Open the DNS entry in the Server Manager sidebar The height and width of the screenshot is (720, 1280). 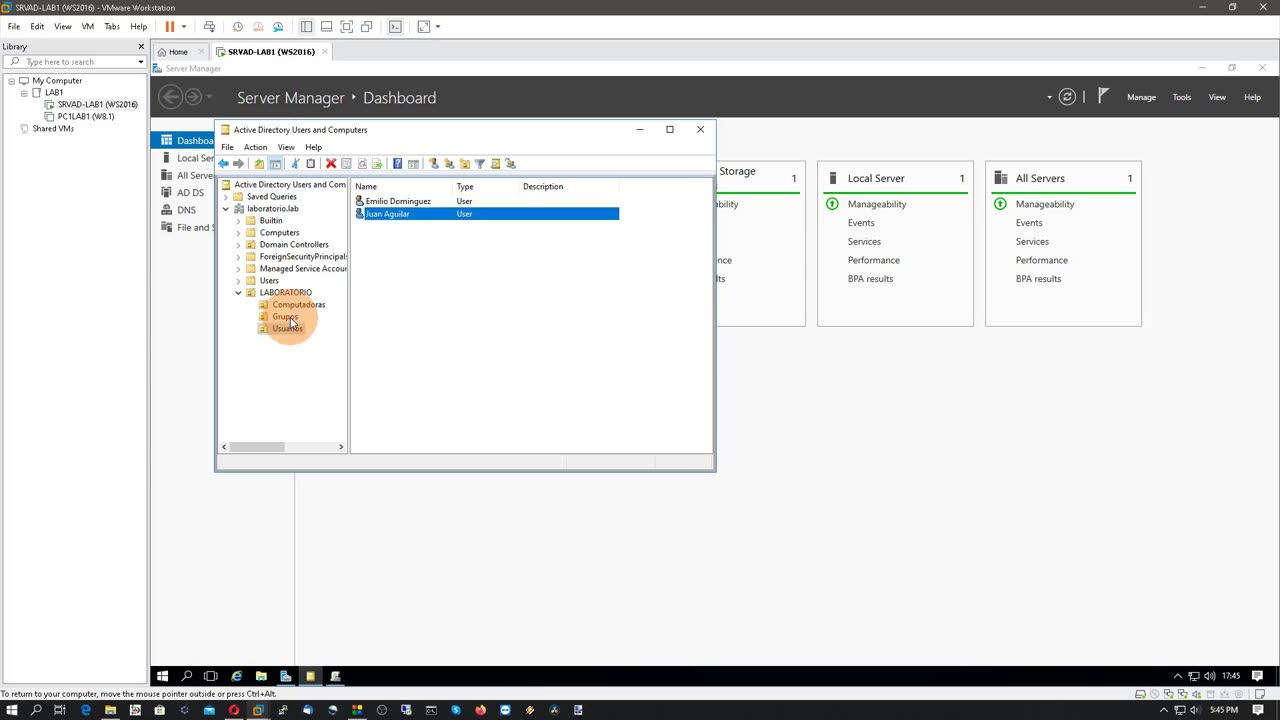[x=186, y=210]
